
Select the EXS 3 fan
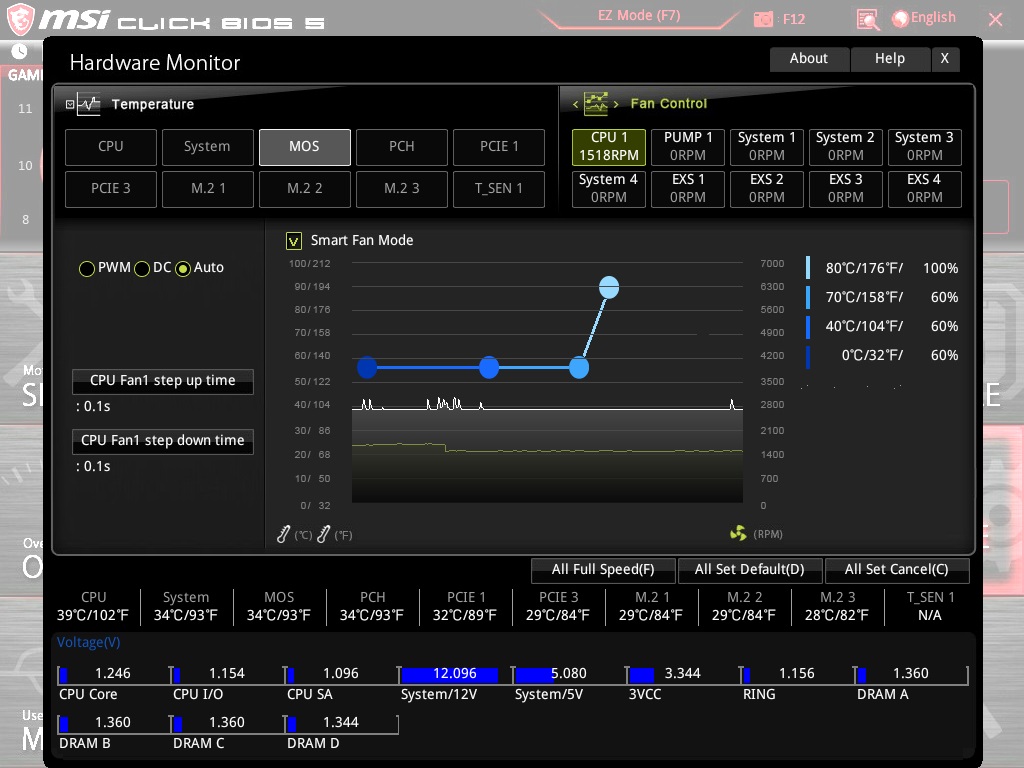846,188
